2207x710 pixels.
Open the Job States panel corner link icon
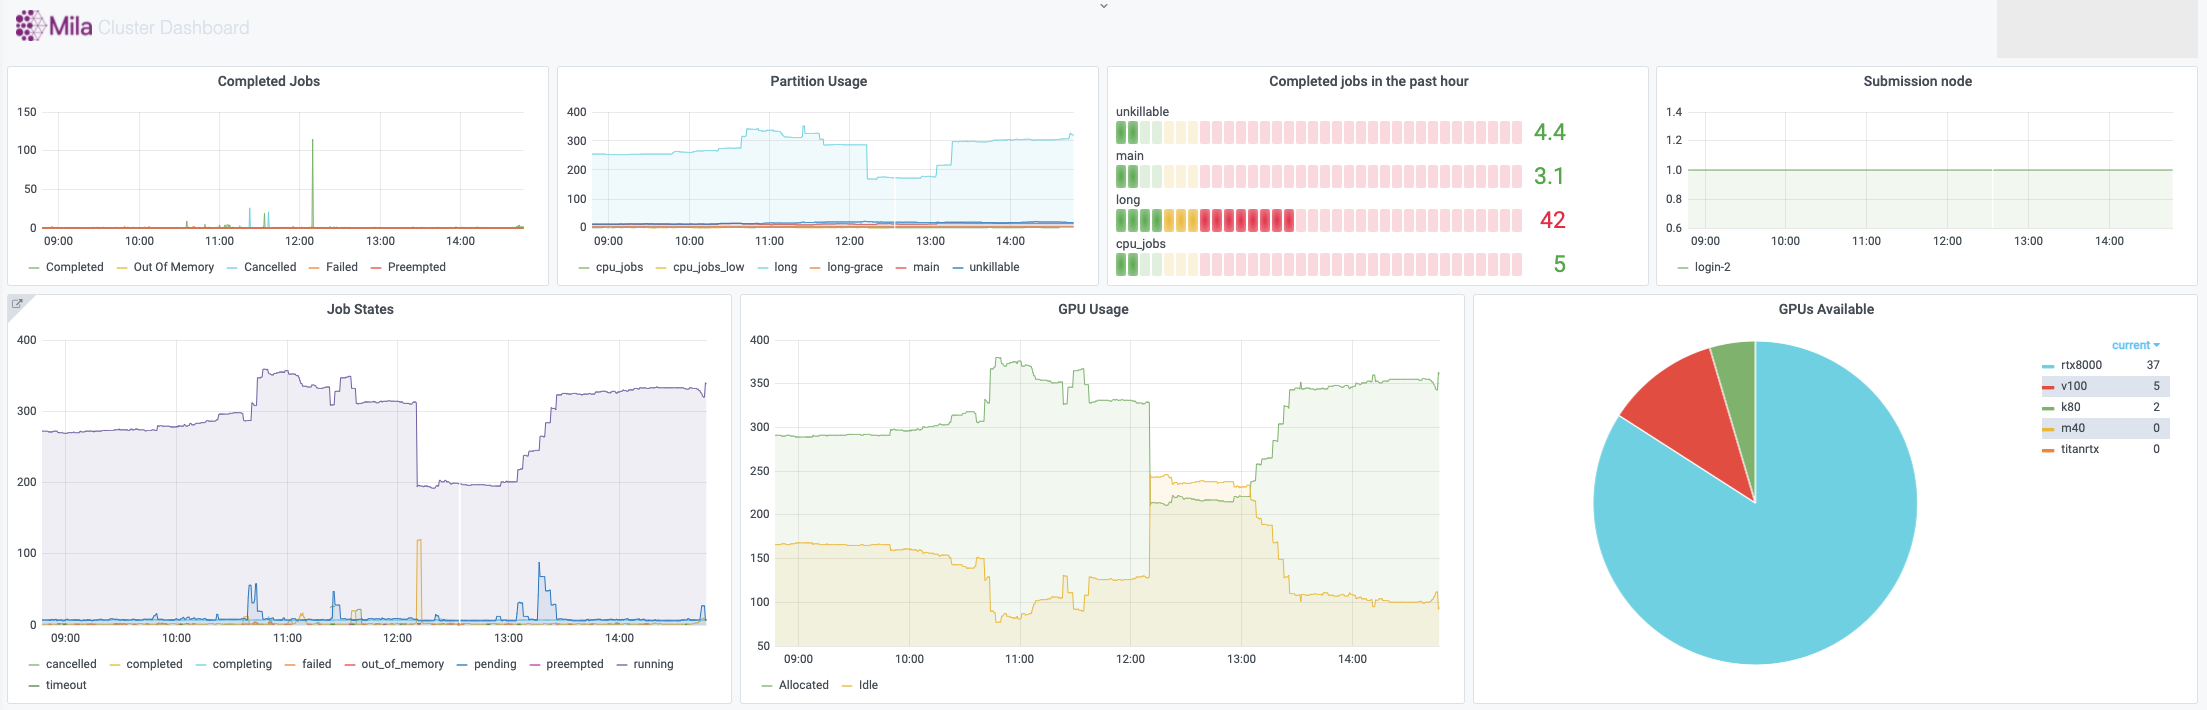pos(17,304)
